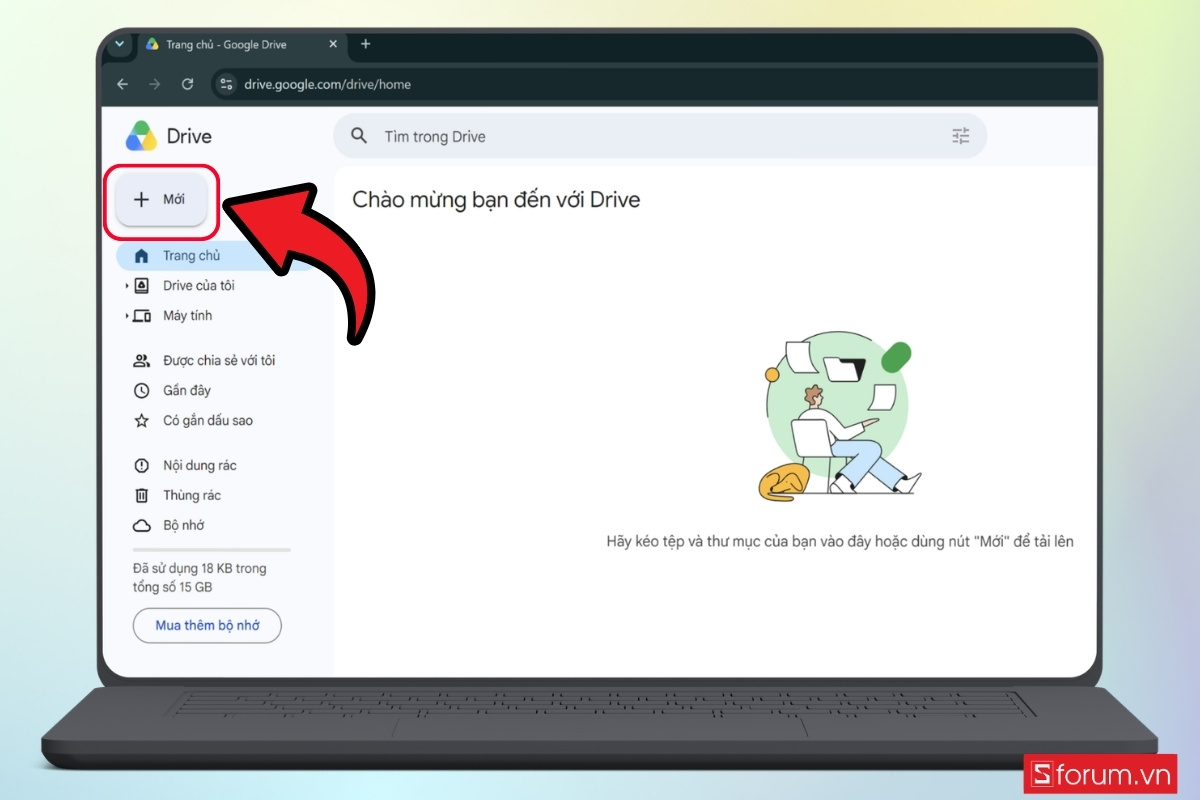This screenshot has height=800, width=1200.
Task: Click the Chào mừng bạn đến với Drive heading
Action: pos(496,199)
